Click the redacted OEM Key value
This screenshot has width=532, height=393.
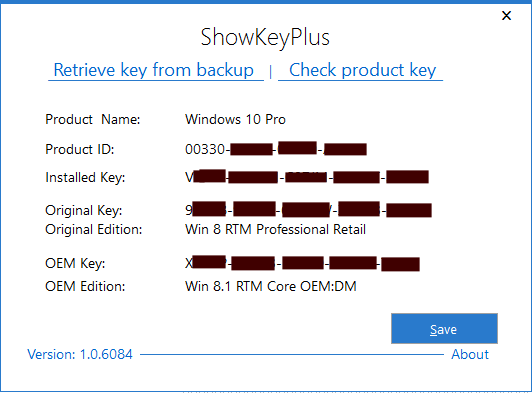click(302, 263)
